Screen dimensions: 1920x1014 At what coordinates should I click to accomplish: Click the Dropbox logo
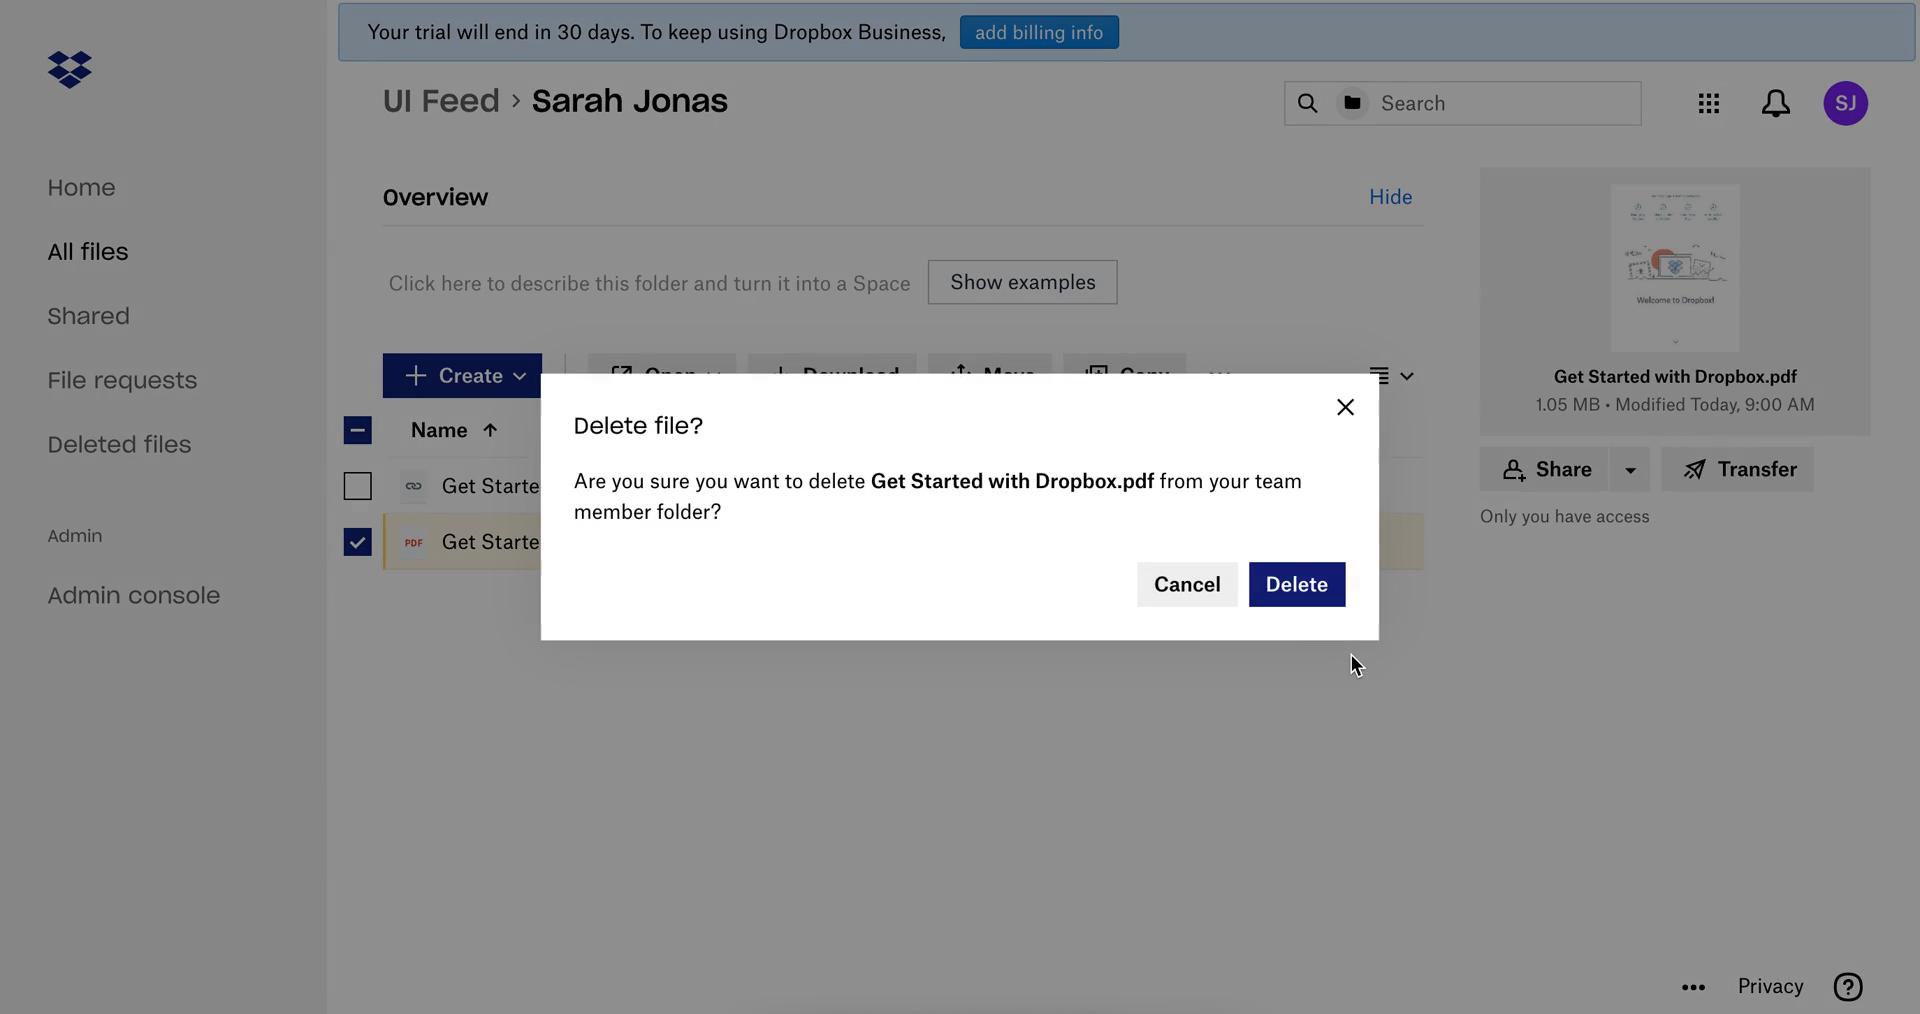tap(68, 70)
